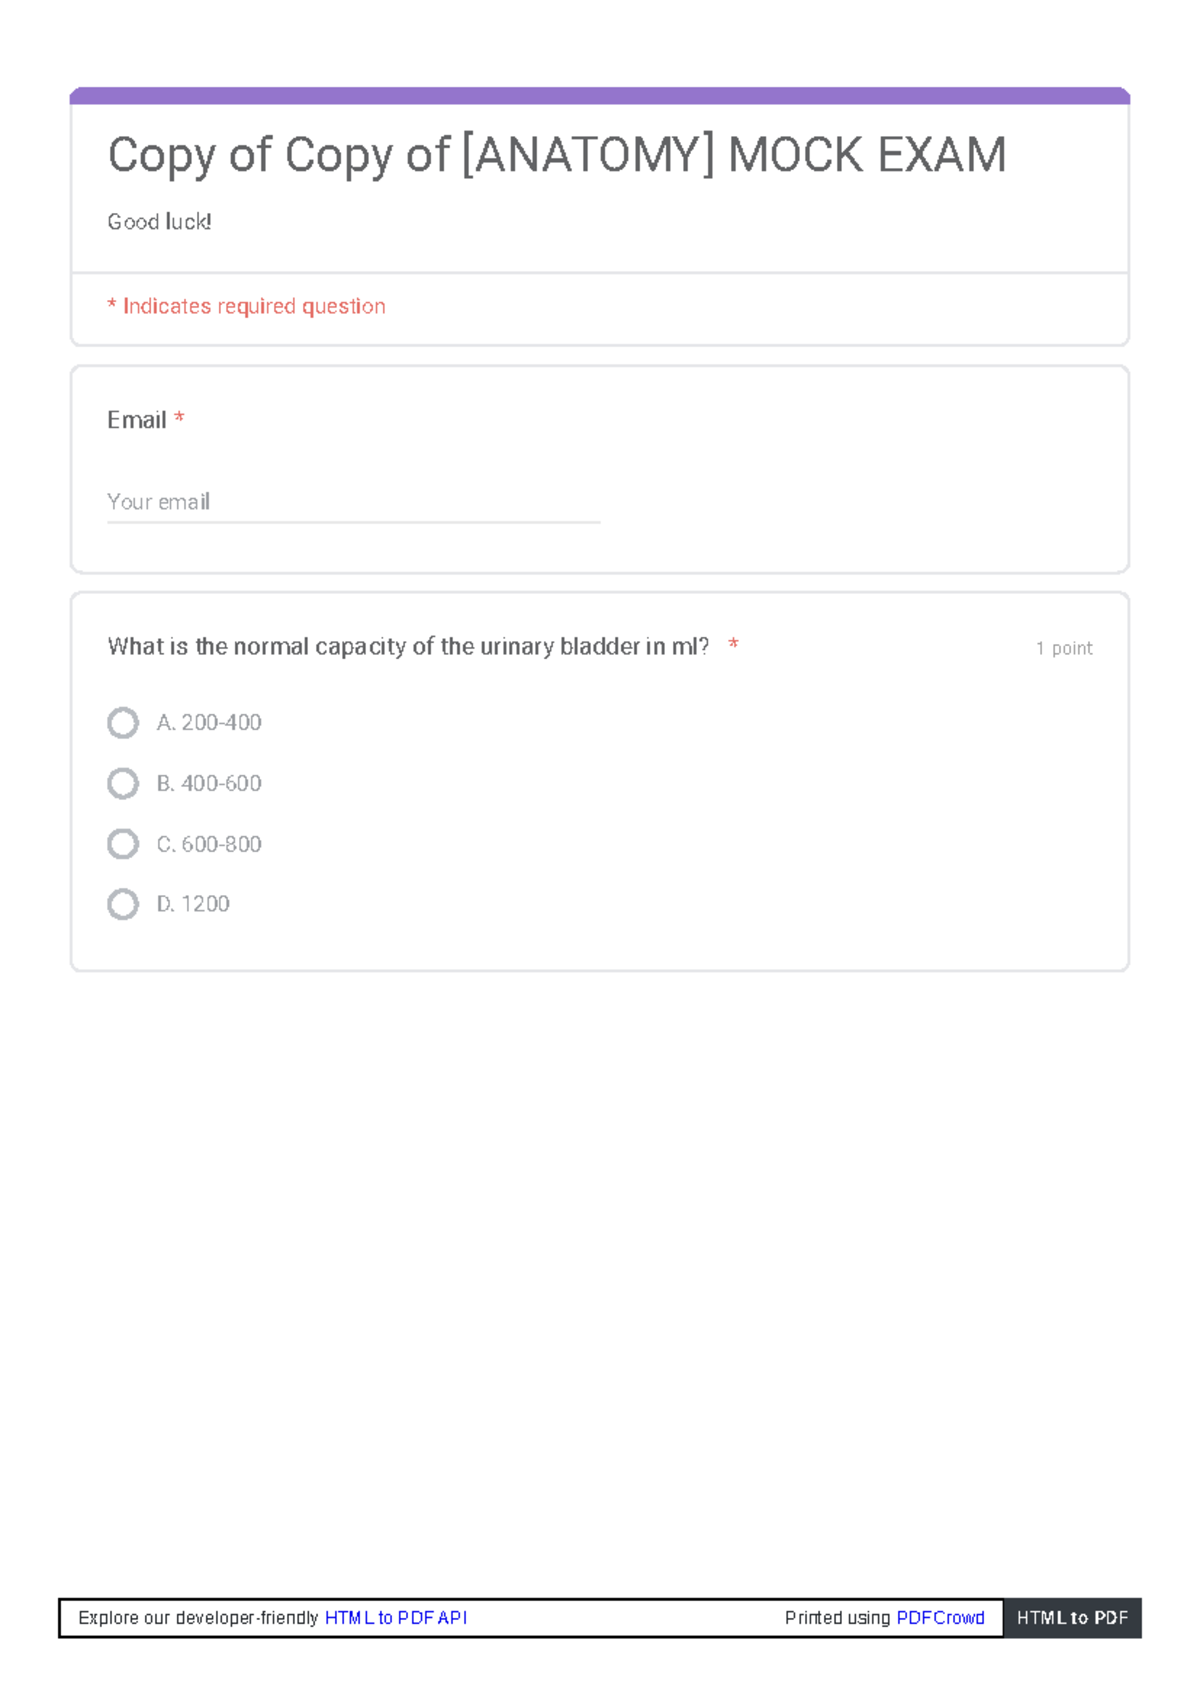Image resolution: width=1200 pixels, height=1698 pixels.
Task: Mark the radio circle for D. 1200
Action: click(x=123, y=904)
